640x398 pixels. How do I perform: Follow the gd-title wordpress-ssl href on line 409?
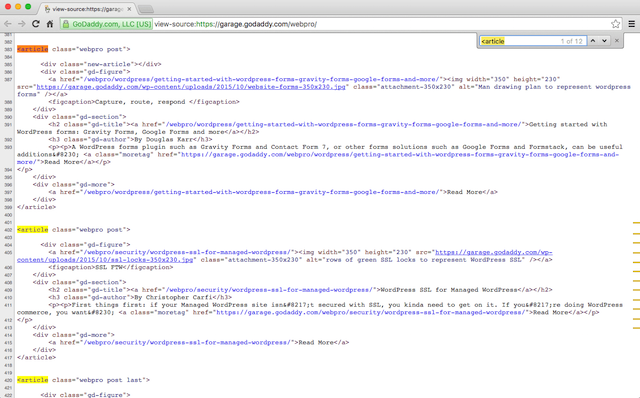click(269, 289)
